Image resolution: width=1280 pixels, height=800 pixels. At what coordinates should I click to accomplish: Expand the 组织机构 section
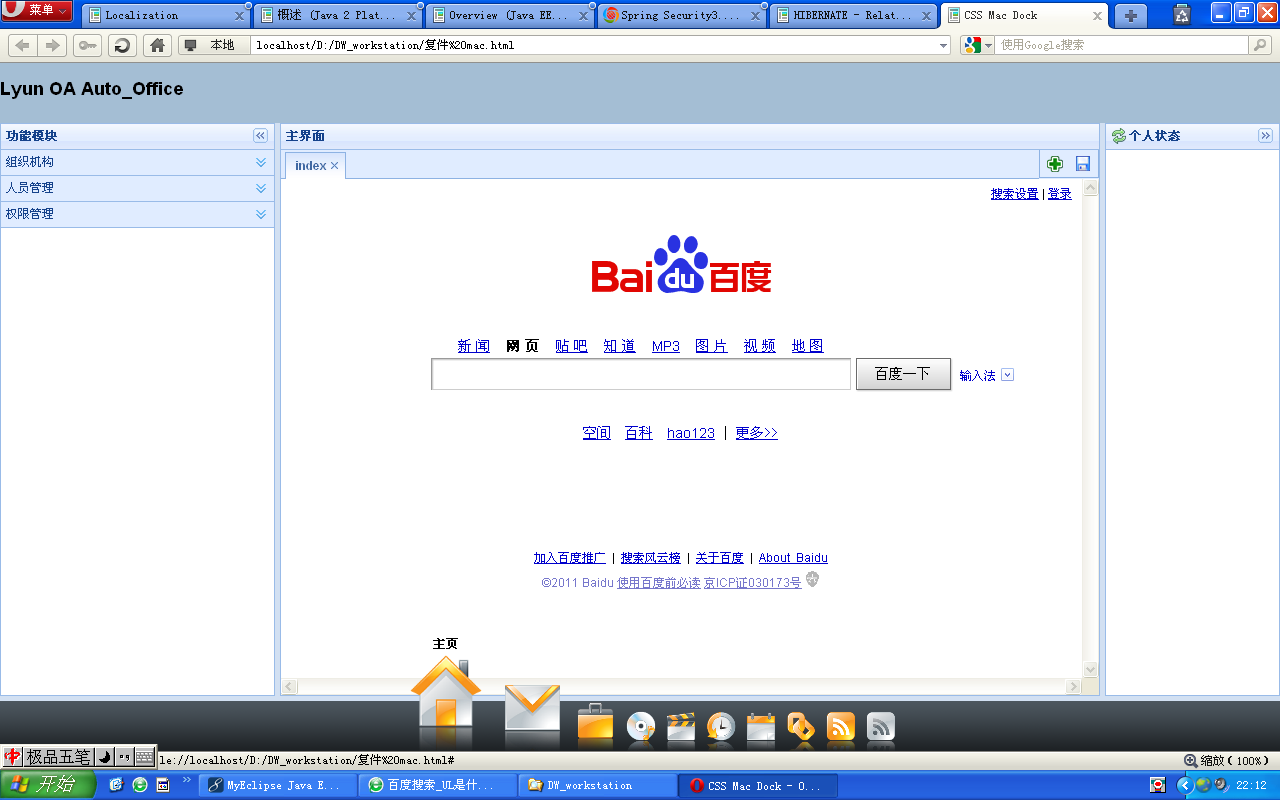coord(261,162)
